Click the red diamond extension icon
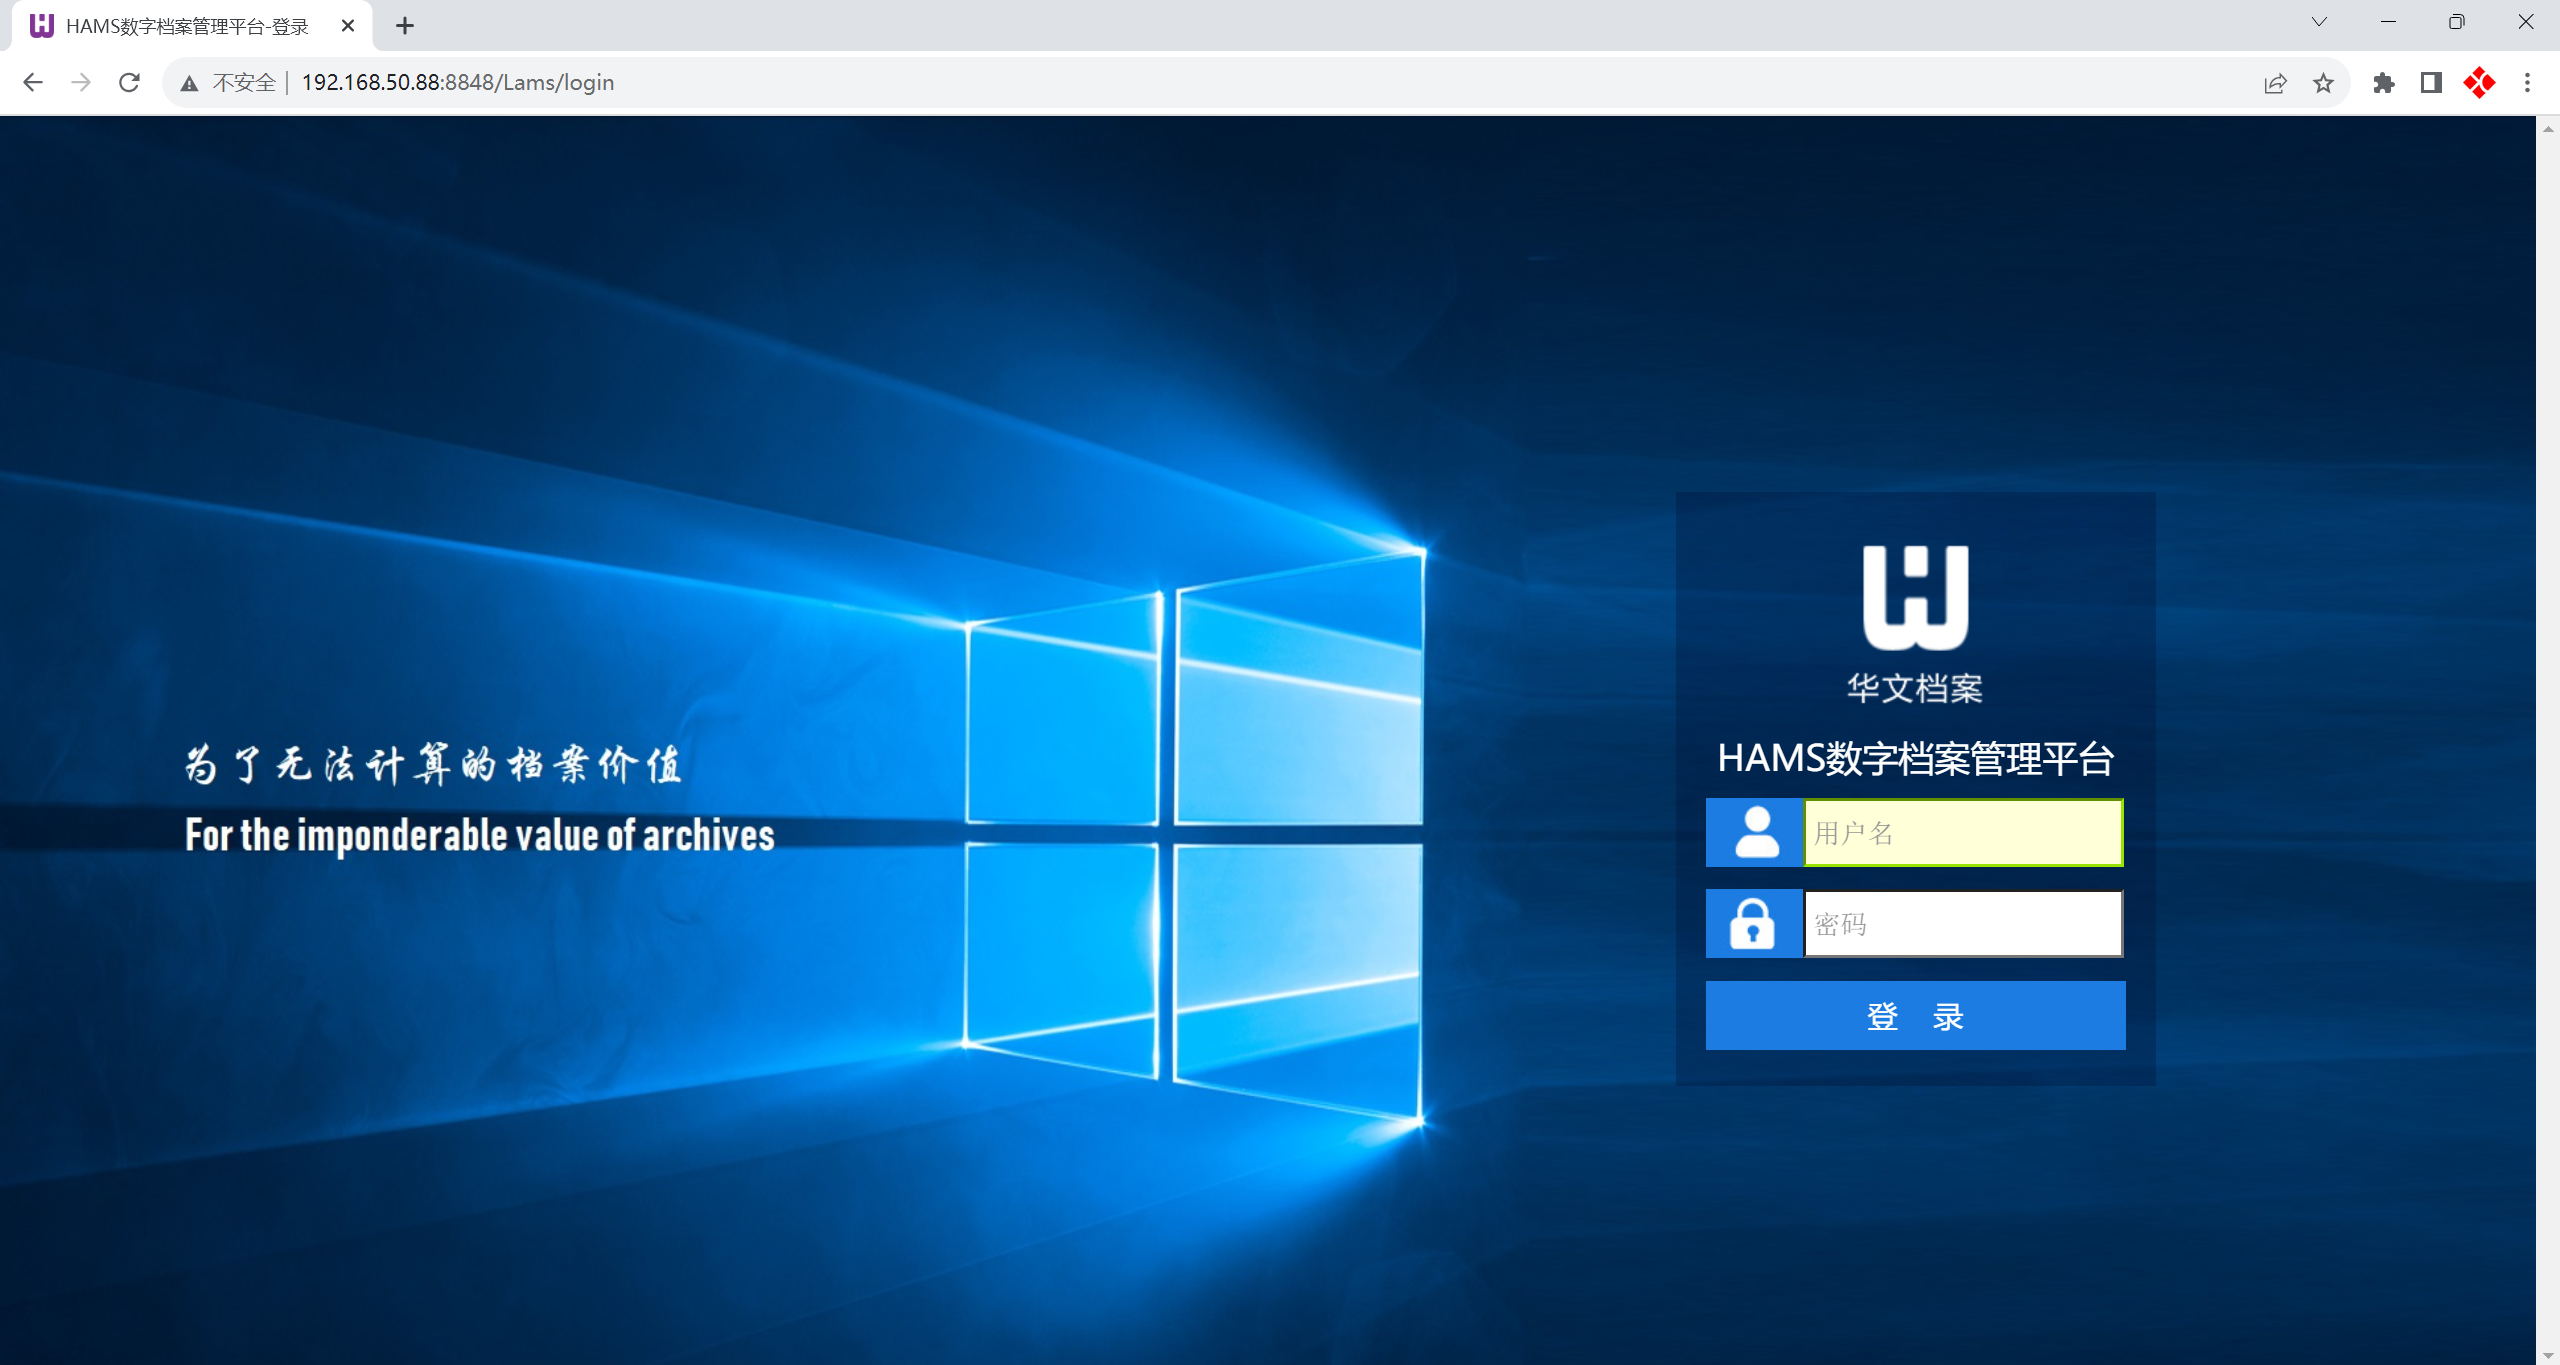Screen dimensions: 2560x1365 pyautogui.click(x=2479, y=83)
